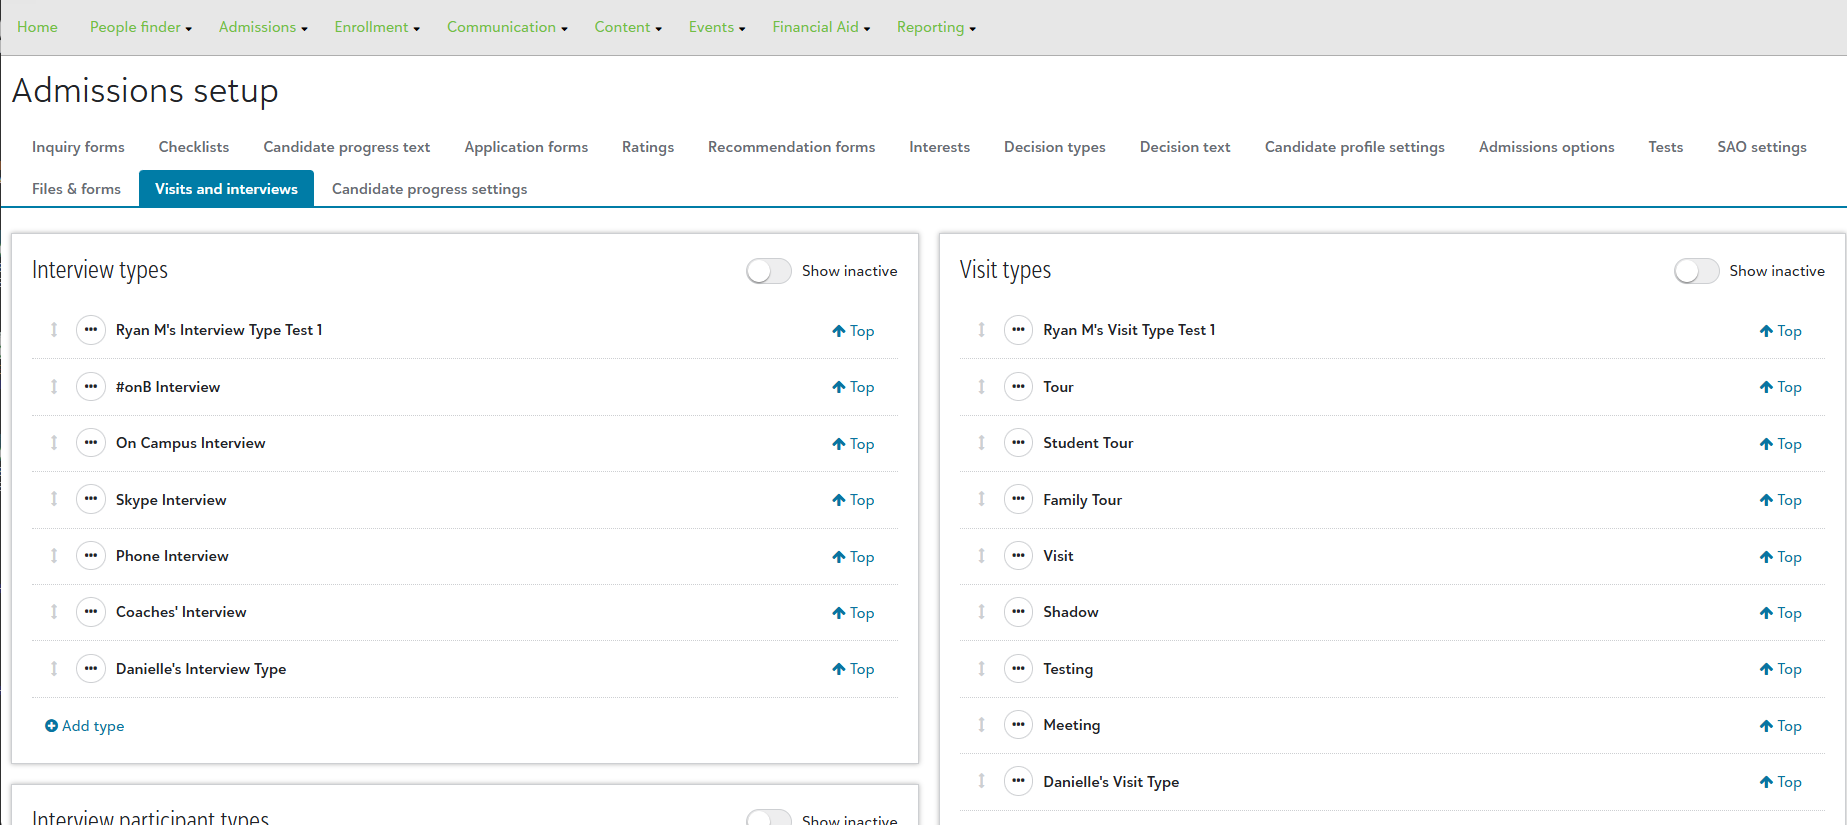Switch to the Checklists tab
The height and width of the screenshot is (825, 1847).
[x=194, y=147]
